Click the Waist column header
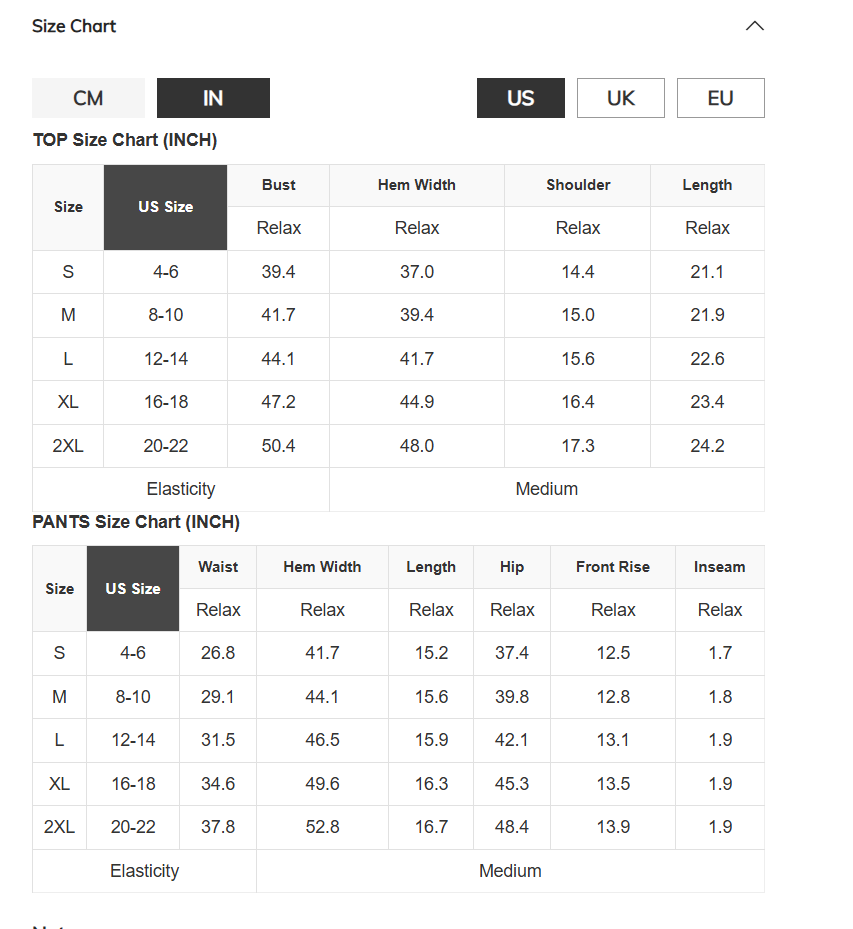 (218, 567)
